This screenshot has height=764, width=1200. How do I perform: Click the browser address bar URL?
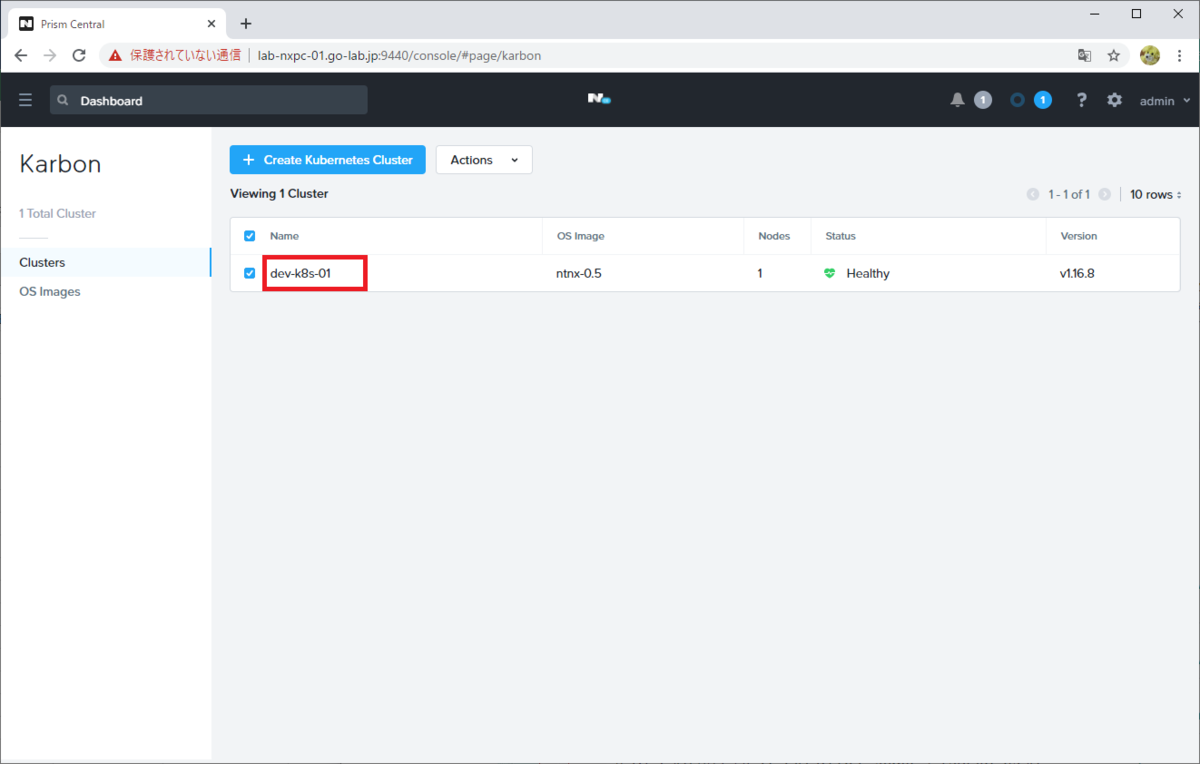pyautogui.click(x=399, y=55)
